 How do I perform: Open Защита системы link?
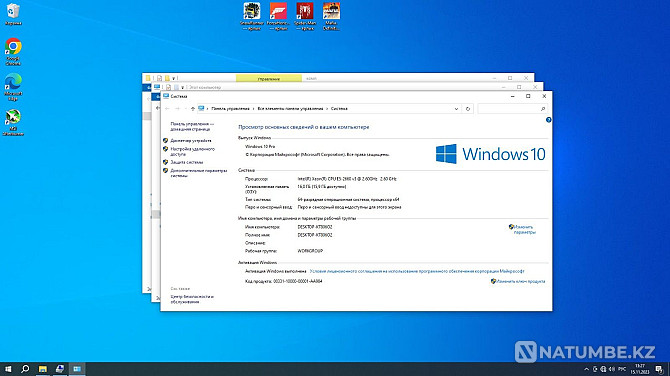click(x=187, y=162)
